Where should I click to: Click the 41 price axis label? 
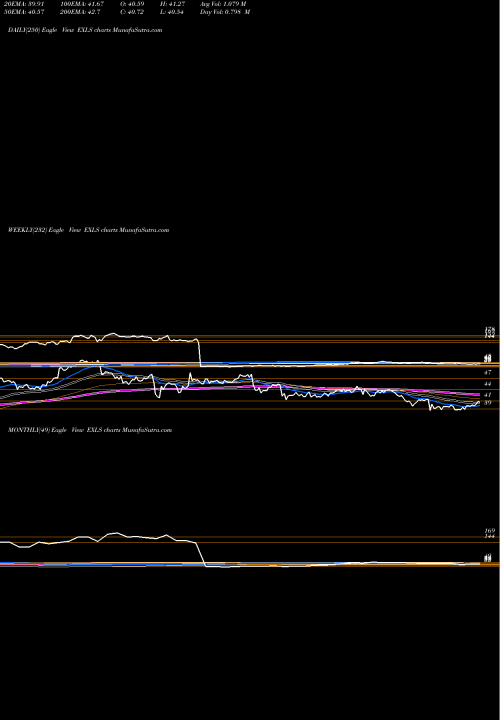pos(488,394)
